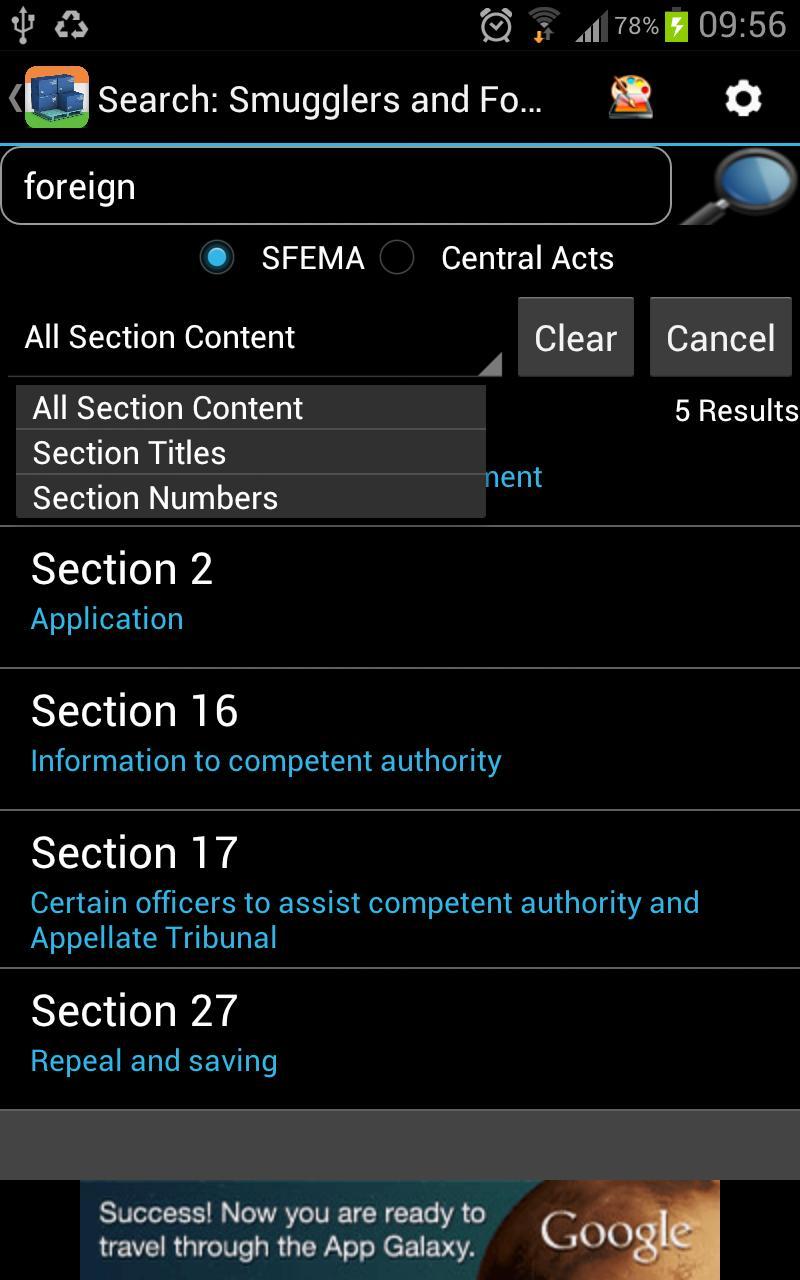Collapse the All Section Content spinner
Image resolution: width=800 pixels, height=1280 pixels.
click(x=255, y=338)
